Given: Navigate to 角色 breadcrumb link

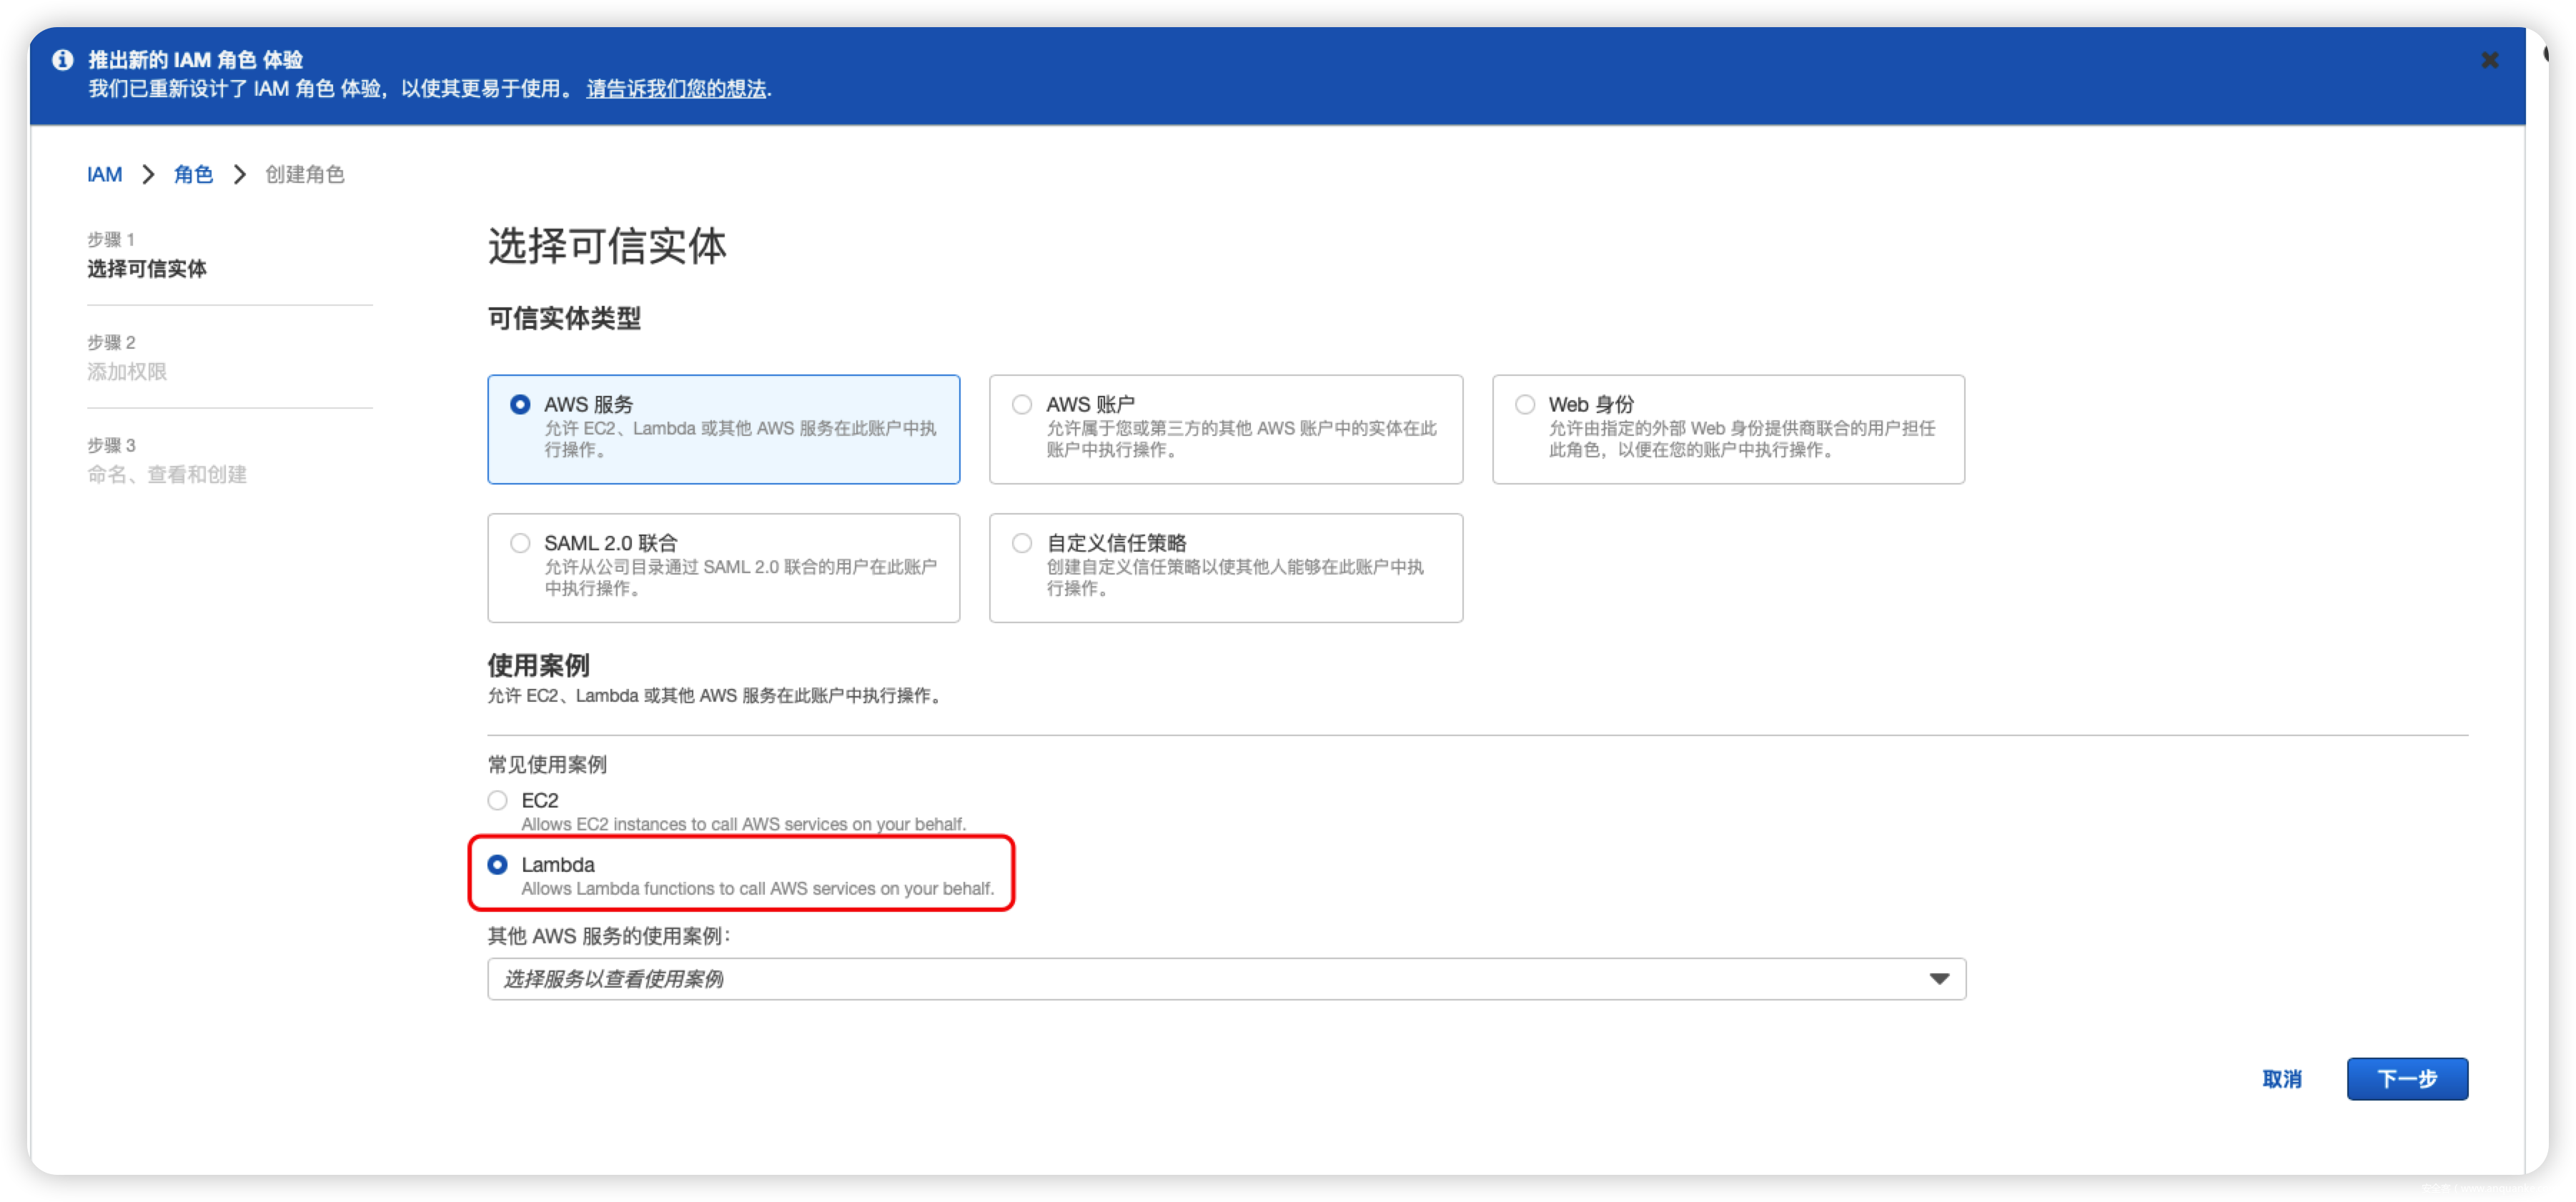Looking at the screenshot, I should pyautogui.click(x=193, y=175).
